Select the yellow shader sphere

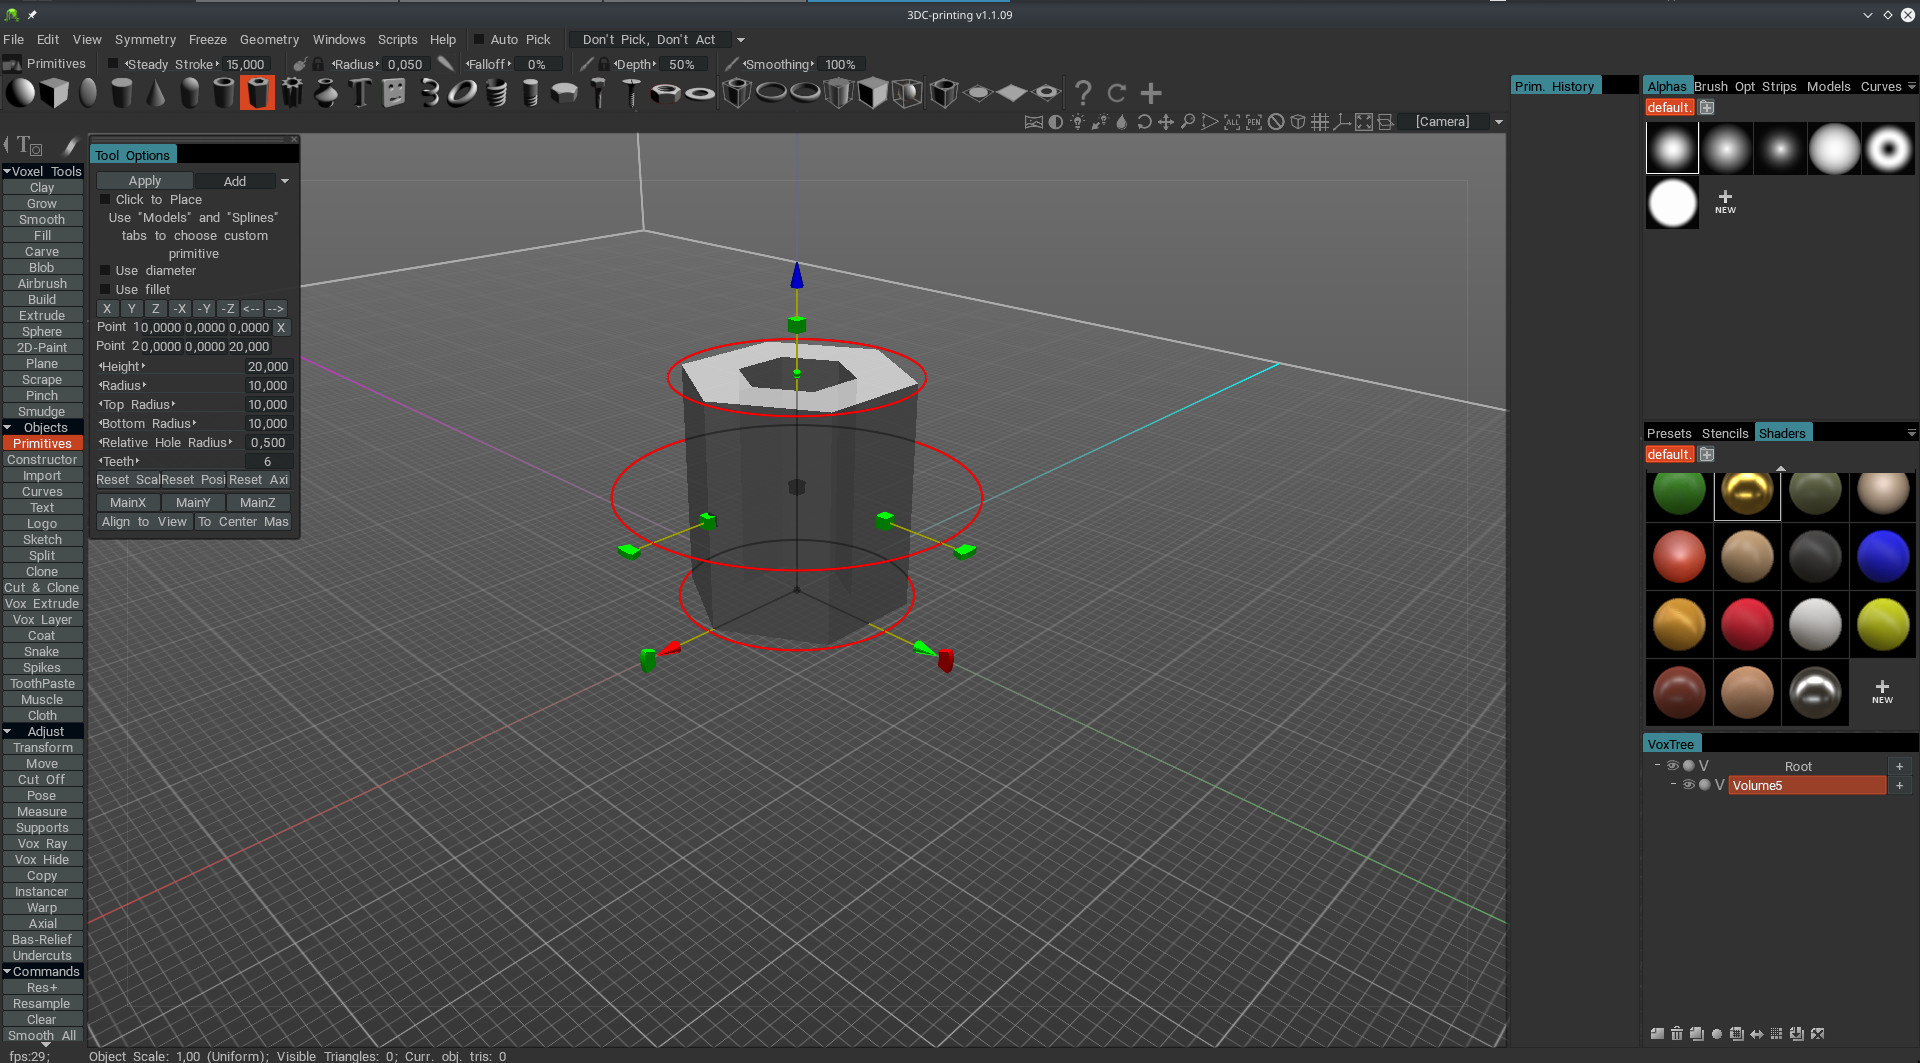(1883, 624)
